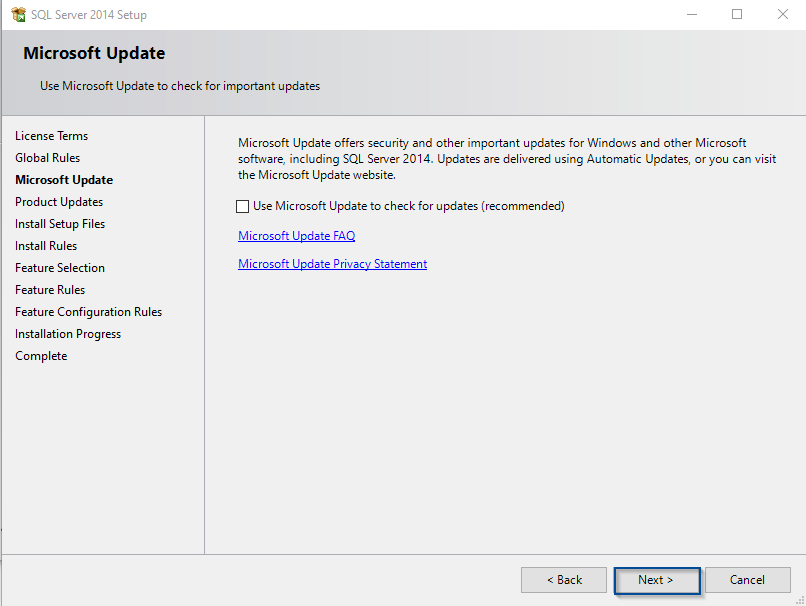Open Microsoft Update Privacy Statement link
Viewport: 806px width, 606px height.
pos(332,264)
